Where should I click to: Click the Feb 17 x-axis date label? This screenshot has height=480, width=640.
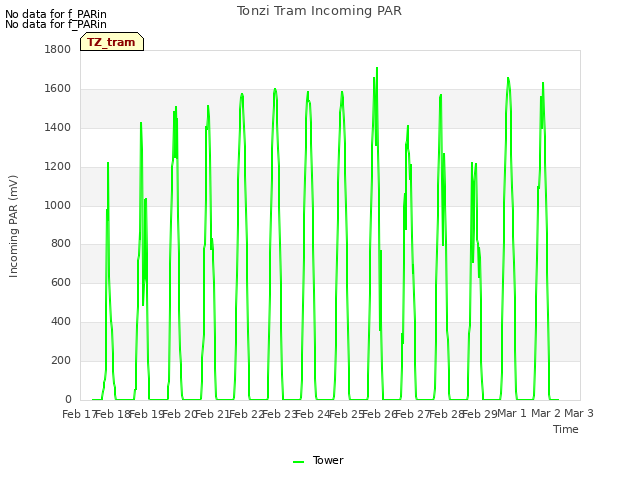[78, 414]
